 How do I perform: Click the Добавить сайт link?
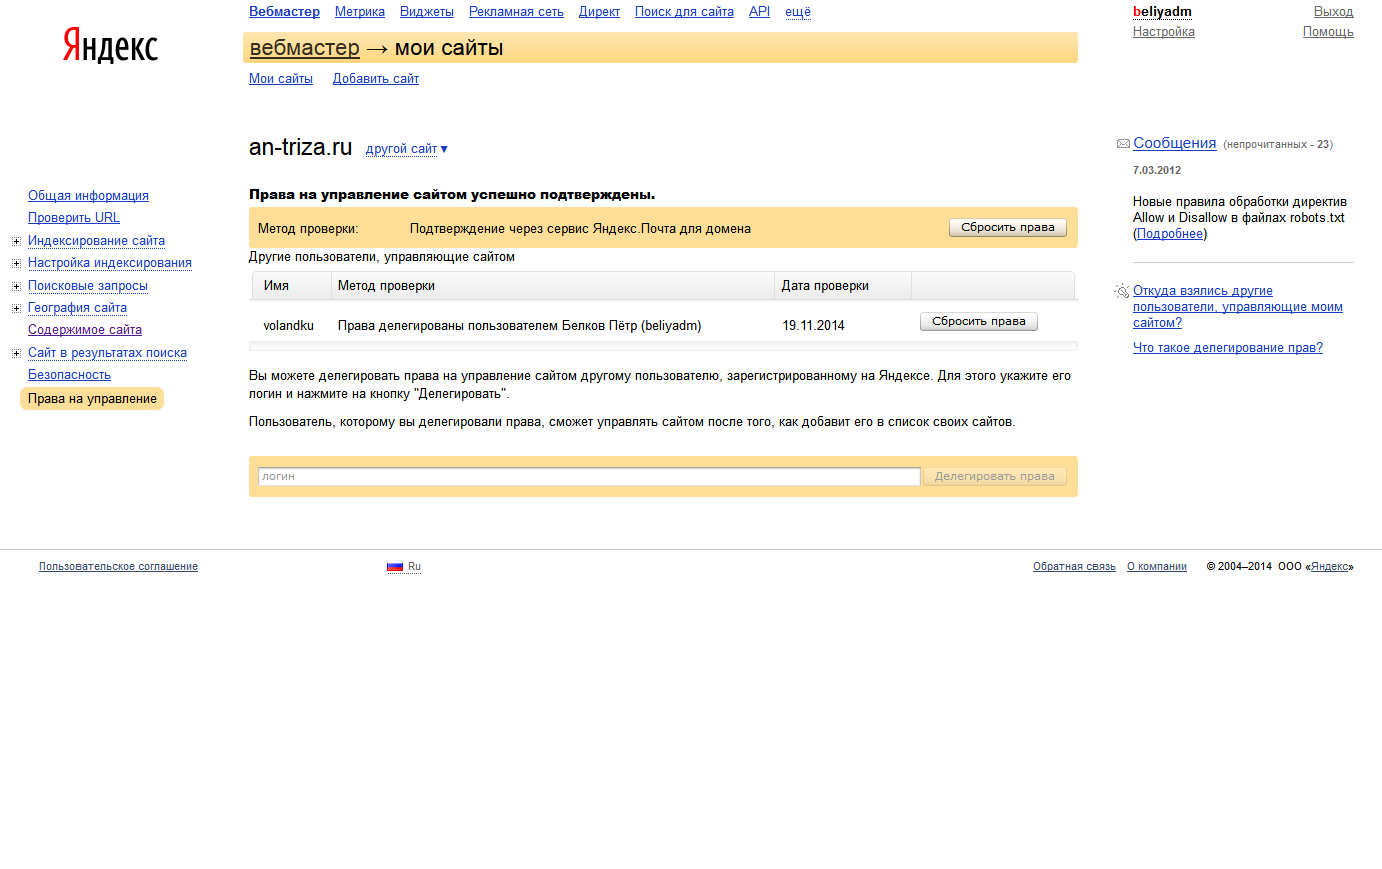pyautogui.click(x=376, y=79)
